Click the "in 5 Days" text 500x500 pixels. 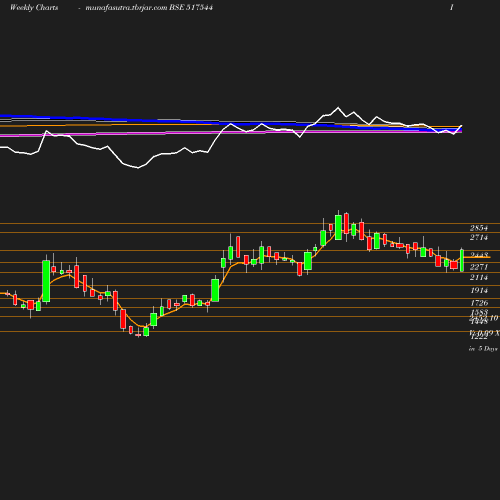coord(483,349)
